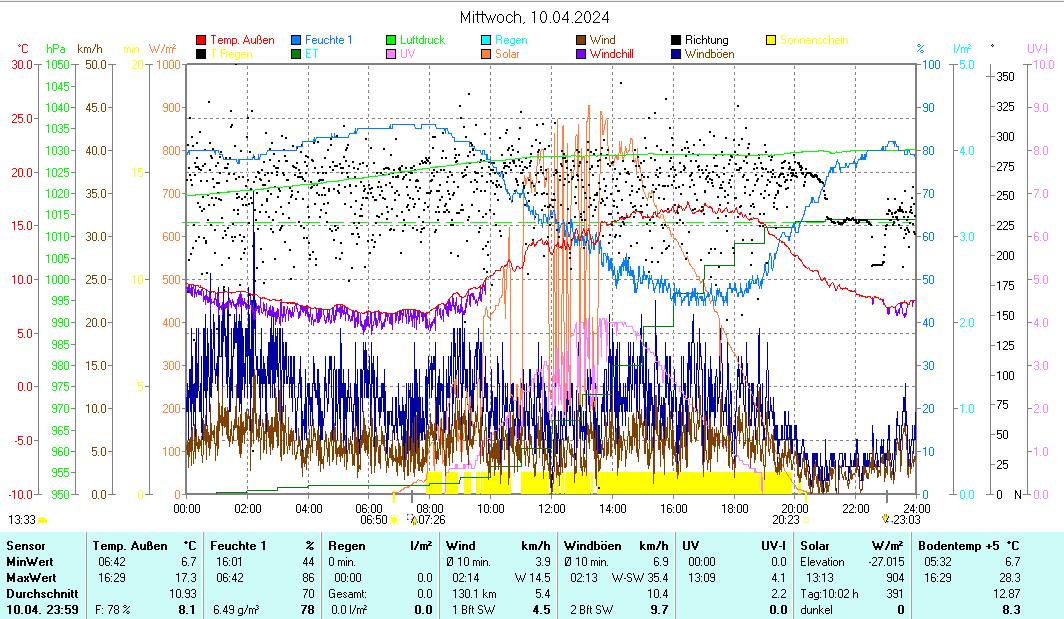1064x619 pixels.
Task: Click the yellow Sonnenschein legend swatch
Action: pos(772,40)
